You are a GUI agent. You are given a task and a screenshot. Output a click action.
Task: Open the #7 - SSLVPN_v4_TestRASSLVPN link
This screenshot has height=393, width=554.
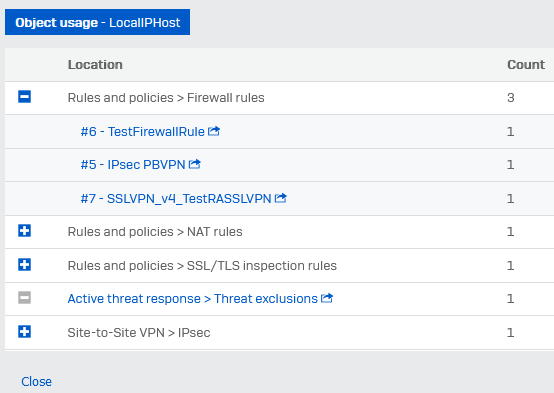(x=176, y=199)
